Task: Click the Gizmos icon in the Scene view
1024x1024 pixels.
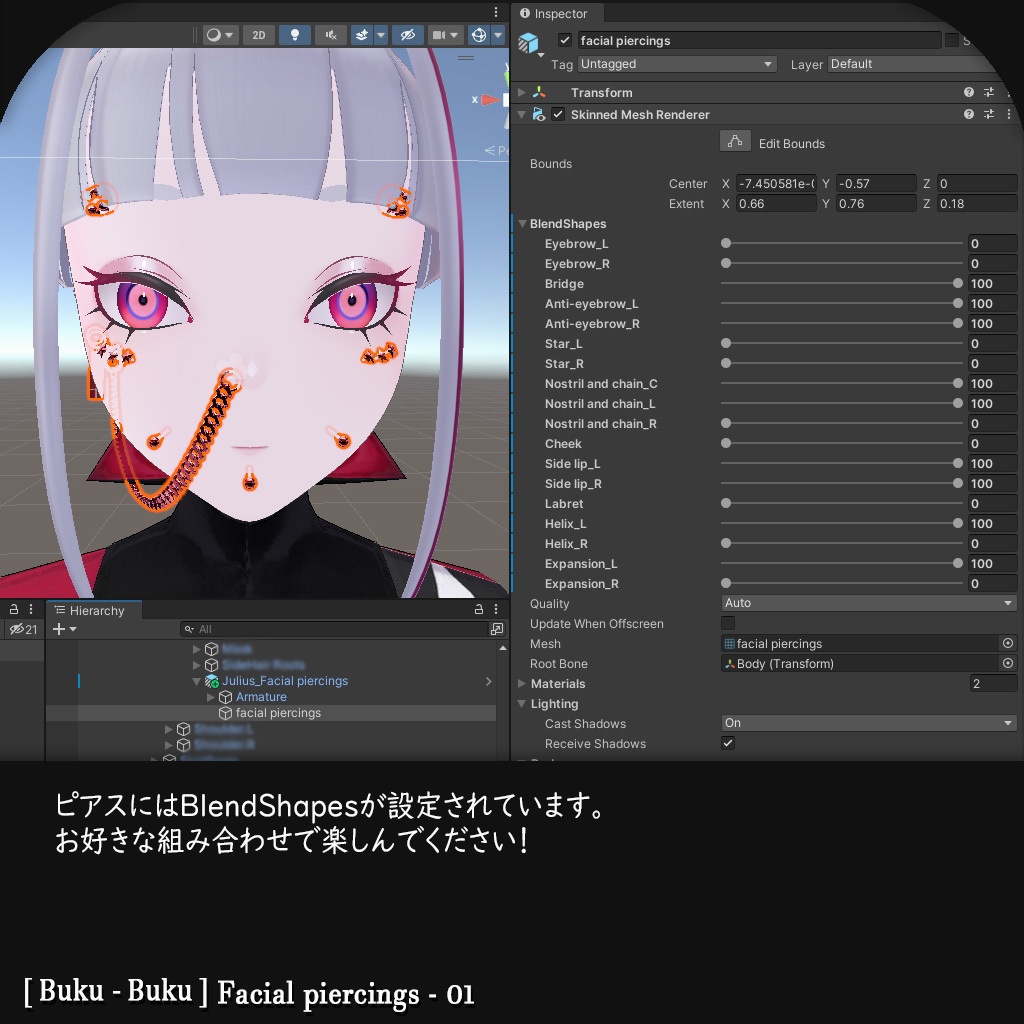Action: coord(478,34)
